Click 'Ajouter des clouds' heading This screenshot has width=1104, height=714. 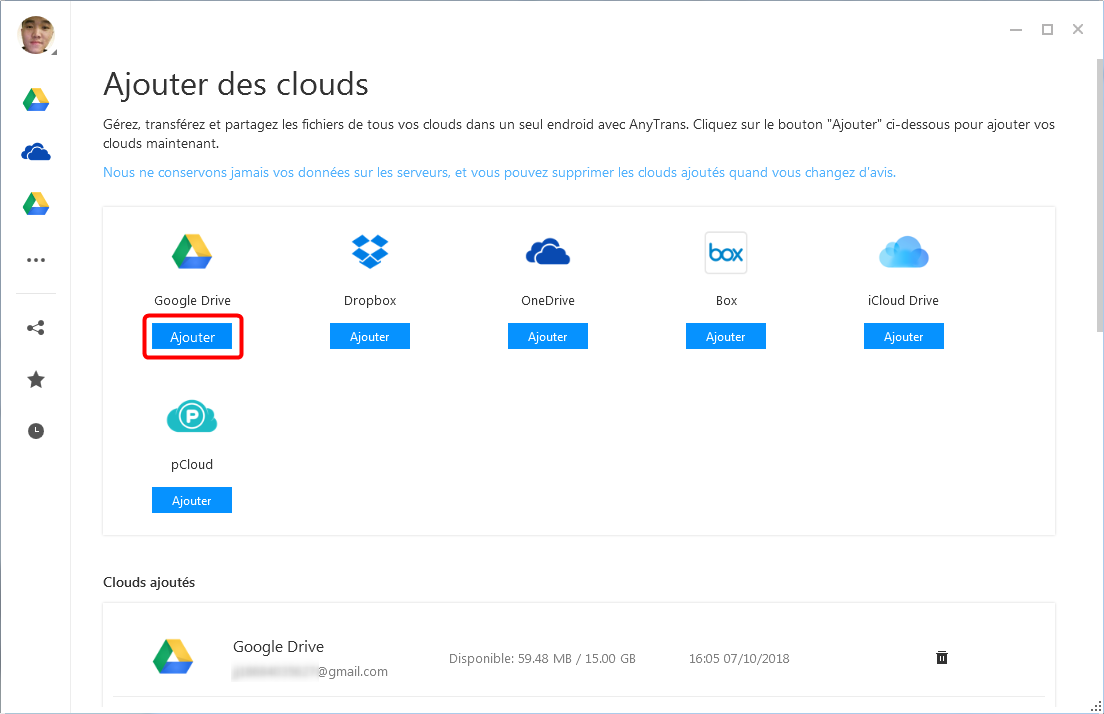pos(236,84)
